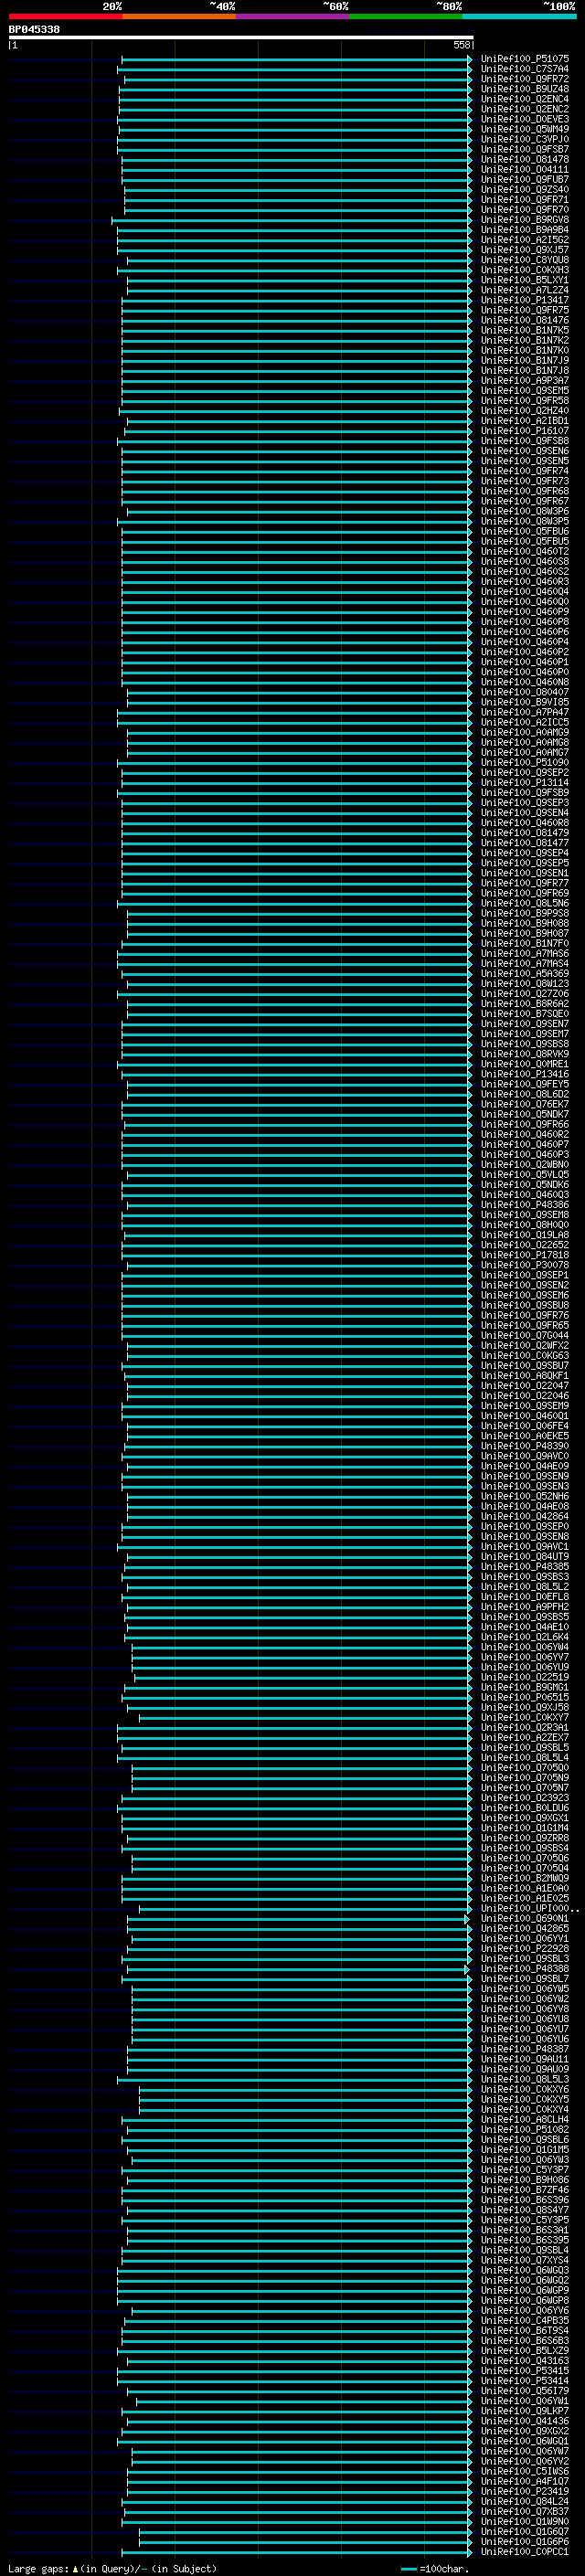Click the cyan ~100% identity legend segment
The image size is (585, 2576).
click(x=520, y=17)
